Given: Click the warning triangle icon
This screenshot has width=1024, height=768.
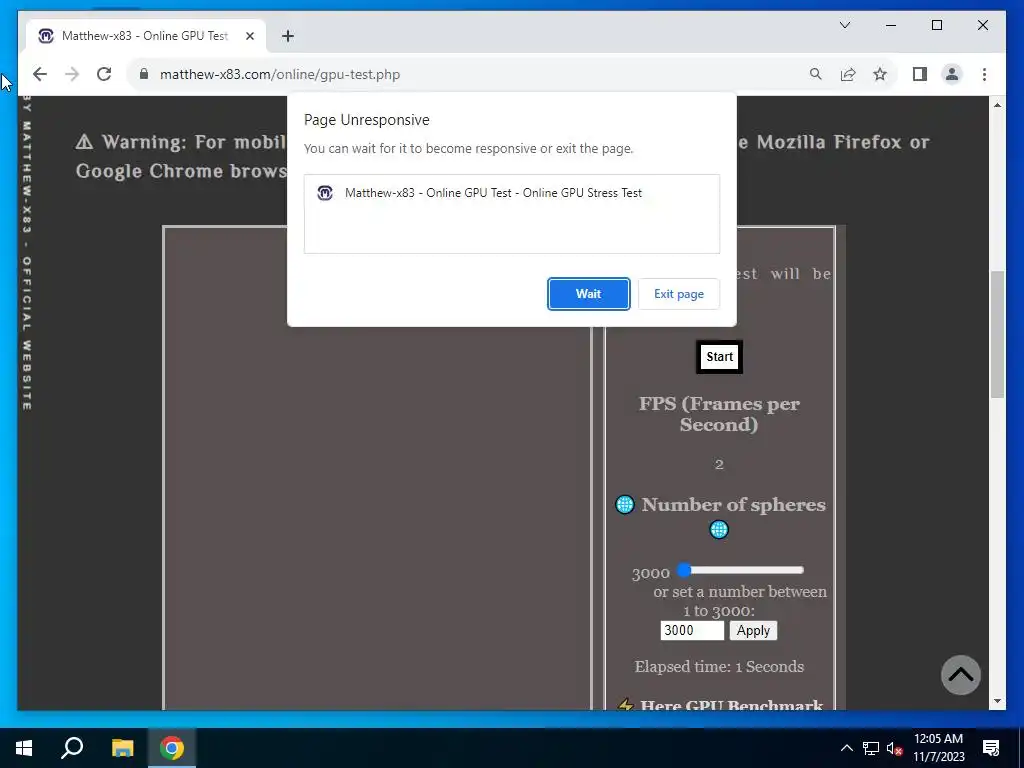Looking at the screenshot, I should tap(84, 142).
